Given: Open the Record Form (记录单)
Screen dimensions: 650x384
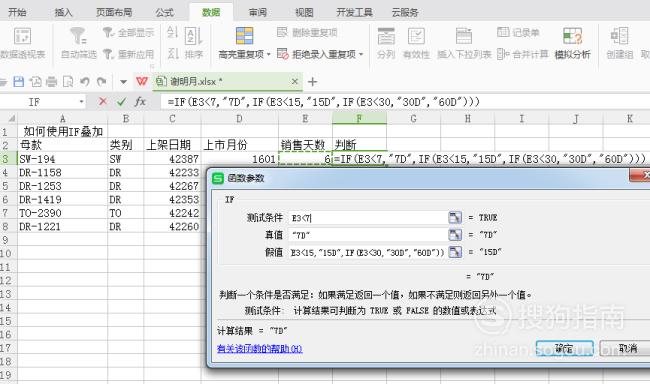Looking at the screenshot, I should (518, 32).
